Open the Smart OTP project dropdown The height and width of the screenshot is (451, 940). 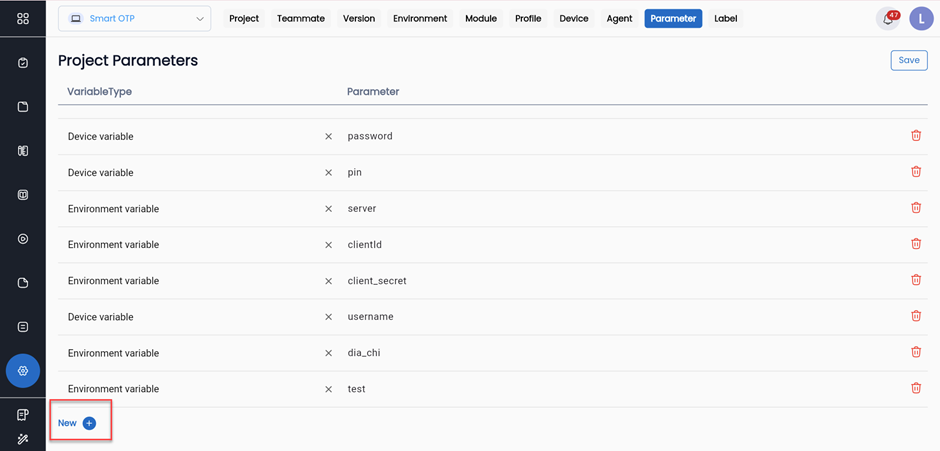135,19
